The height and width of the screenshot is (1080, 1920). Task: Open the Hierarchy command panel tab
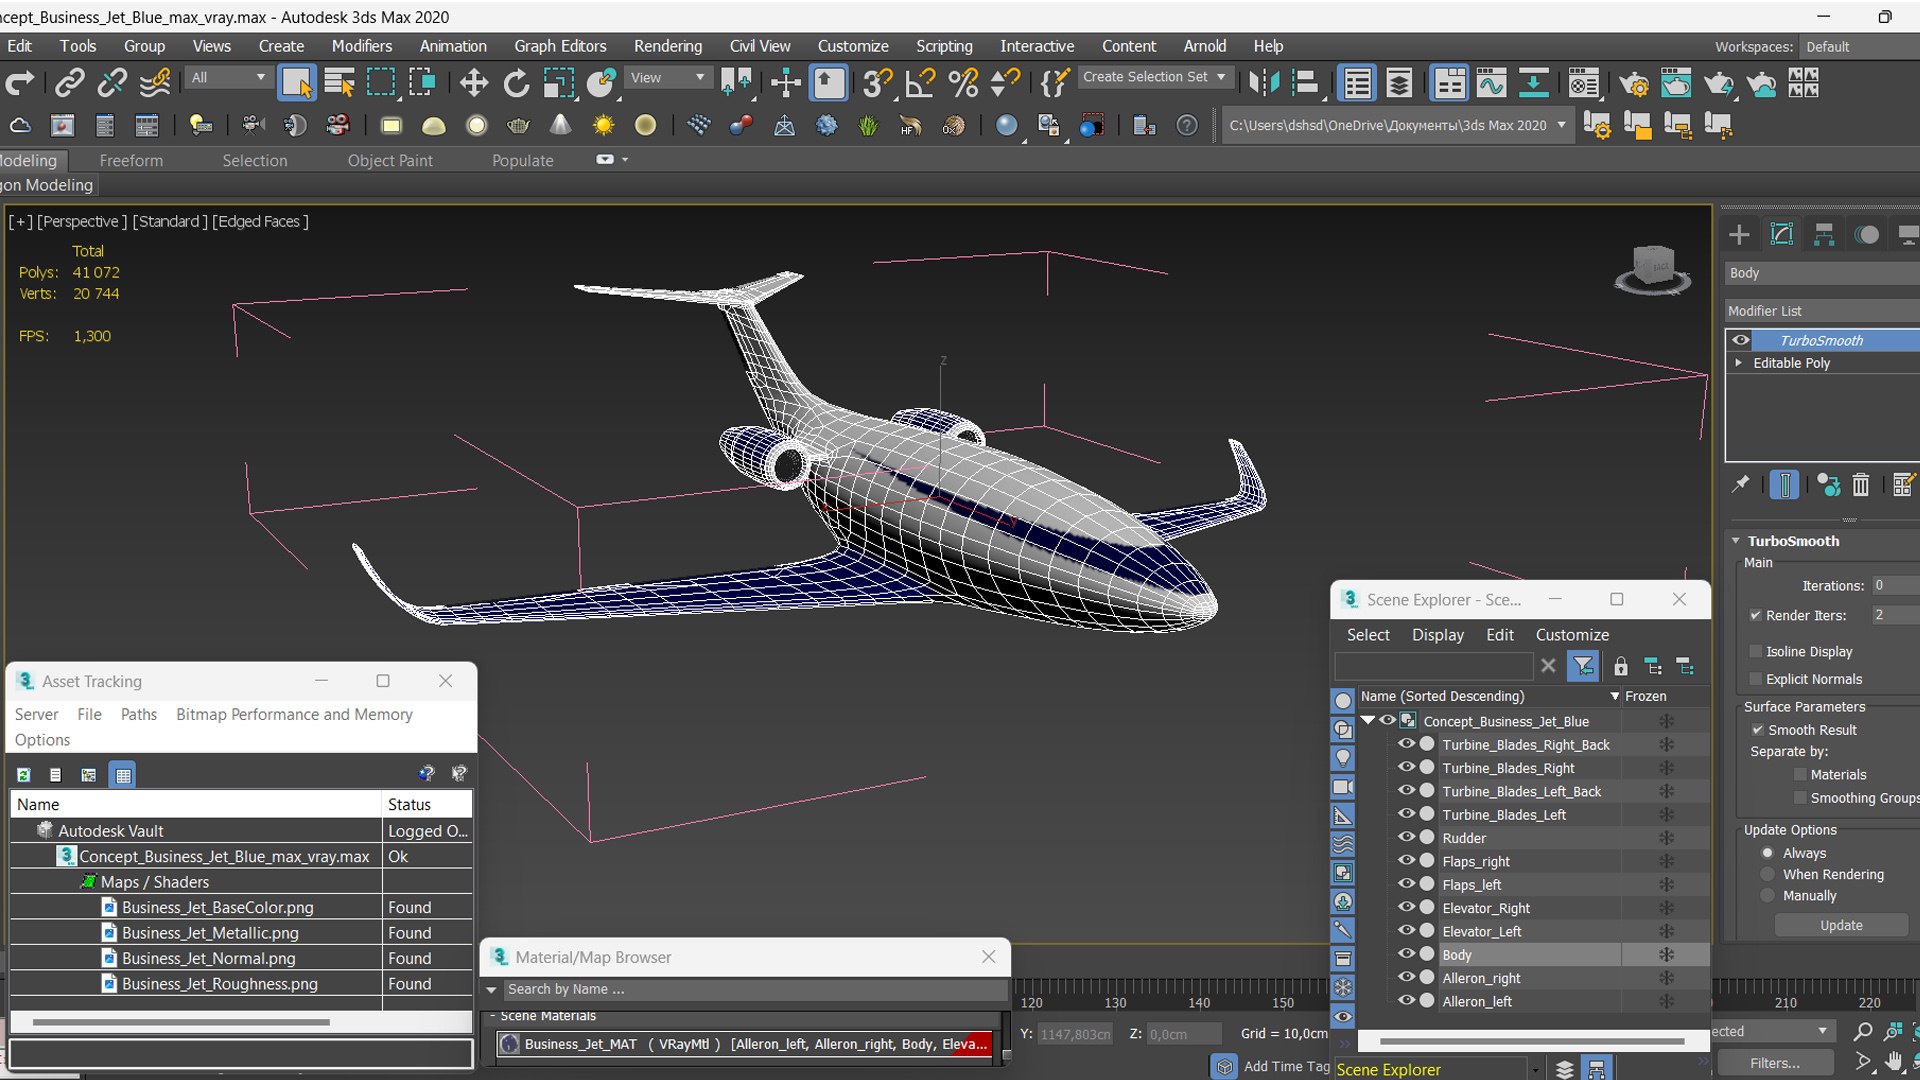click(x=1824, y=234)
